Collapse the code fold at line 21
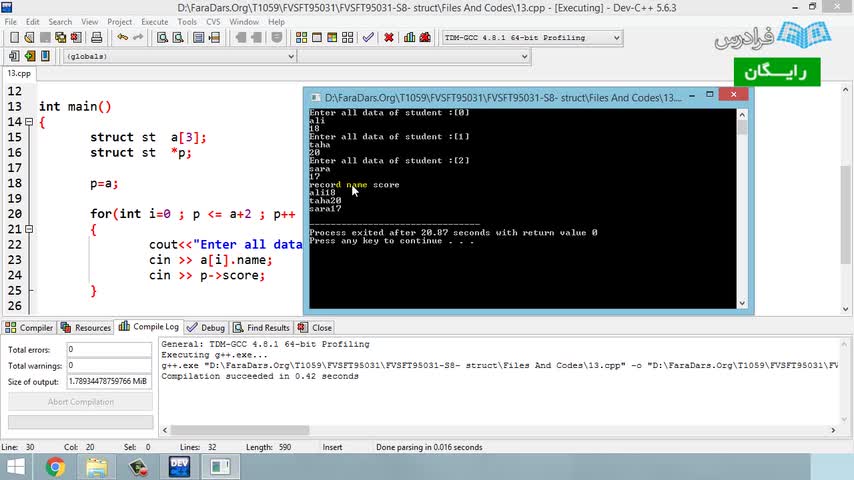This screenshot has height=480, width=854. tap(29, 229)
